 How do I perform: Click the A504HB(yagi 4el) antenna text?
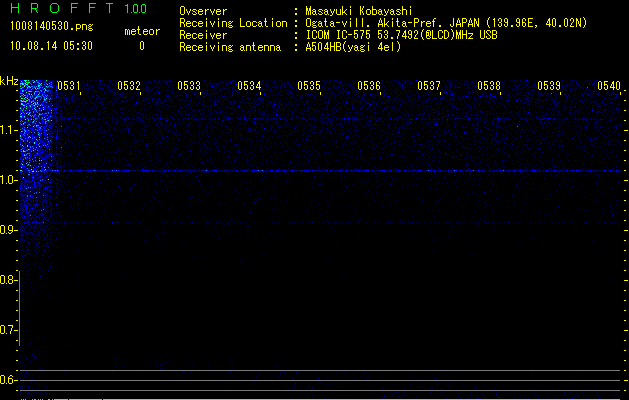(353, 47)
